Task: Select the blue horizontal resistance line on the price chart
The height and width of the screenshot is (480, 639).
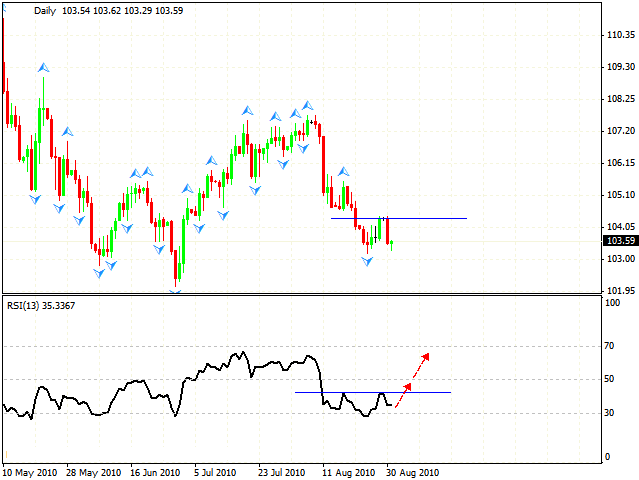Action: click(399, 218)
